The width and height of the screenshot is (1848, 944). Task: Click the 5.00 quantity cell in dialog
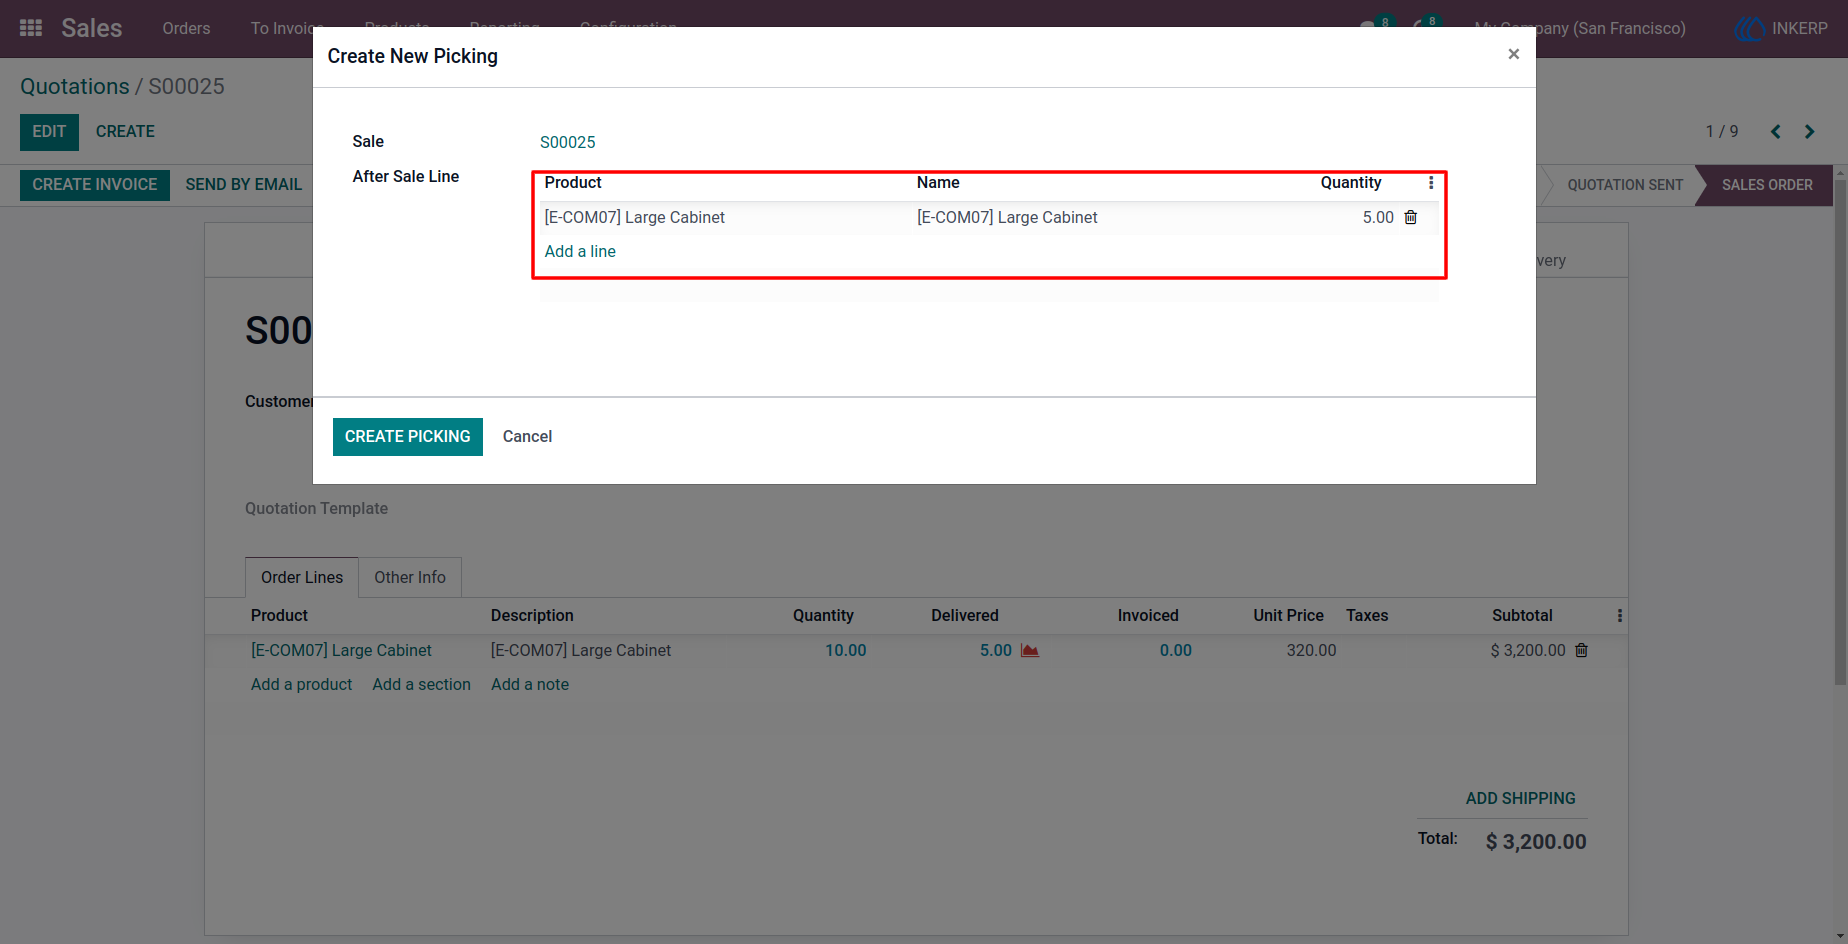(1377, 218)
